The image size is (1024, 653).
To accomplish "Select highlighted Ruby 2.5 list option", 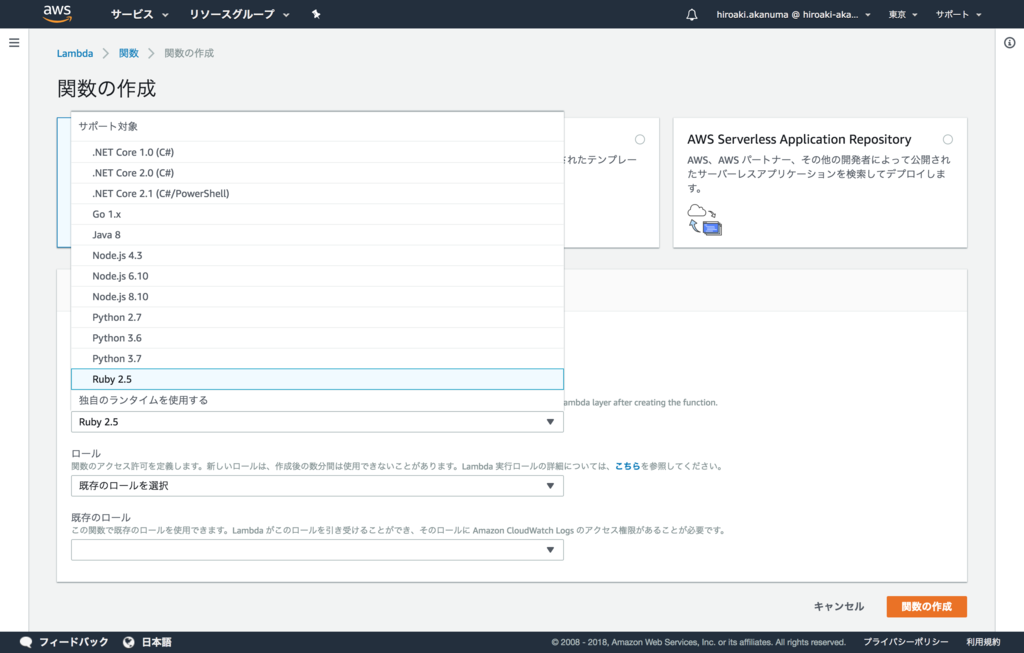I will click(x=317, y=379).
